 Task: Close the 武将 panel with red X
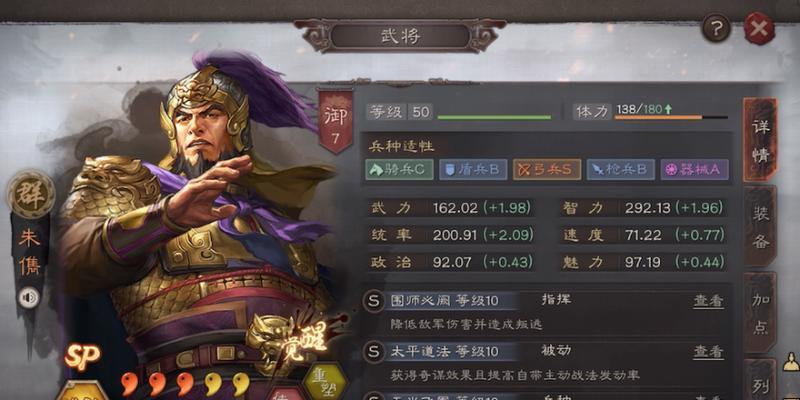[759, 29]
